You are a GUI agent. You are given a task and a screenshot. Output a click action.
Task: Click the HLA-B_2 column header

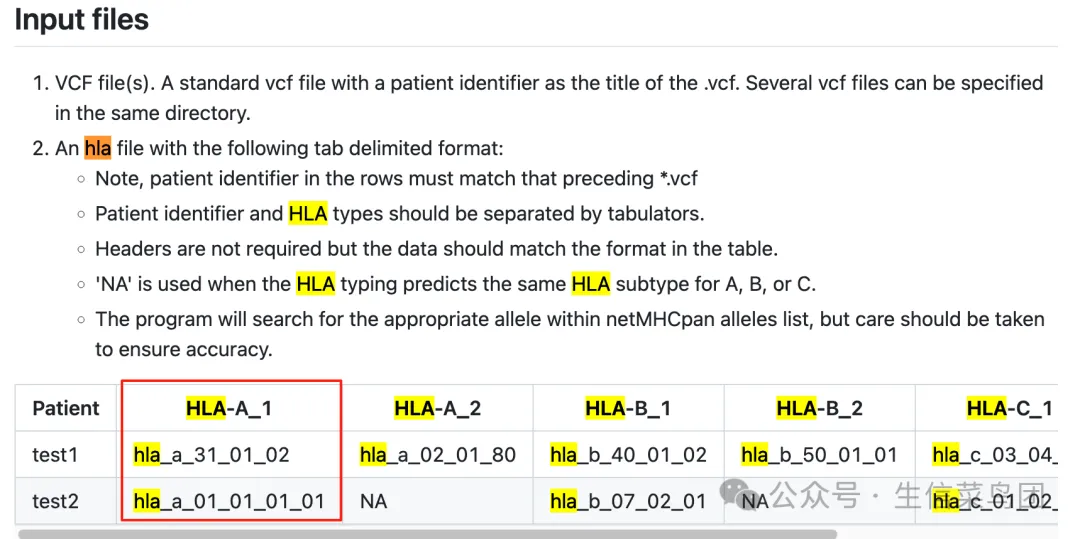click(819, 408)
